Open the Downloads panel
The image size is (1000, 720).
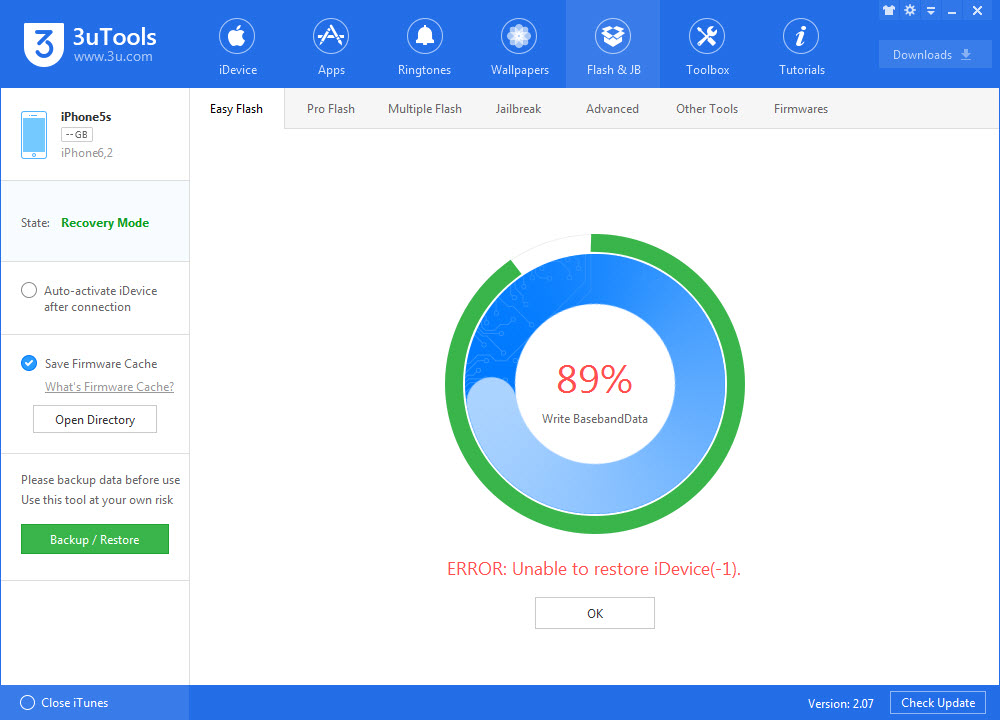[934, 55]
